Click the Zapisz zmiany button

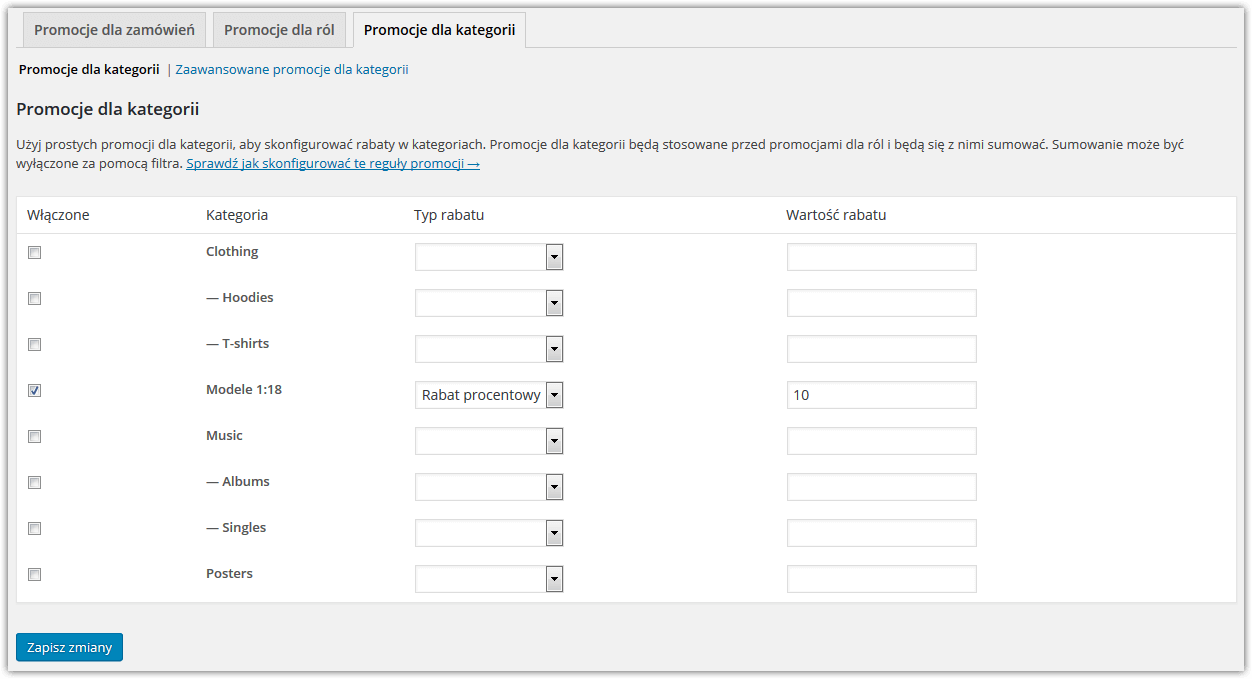(x=69, y=647)
